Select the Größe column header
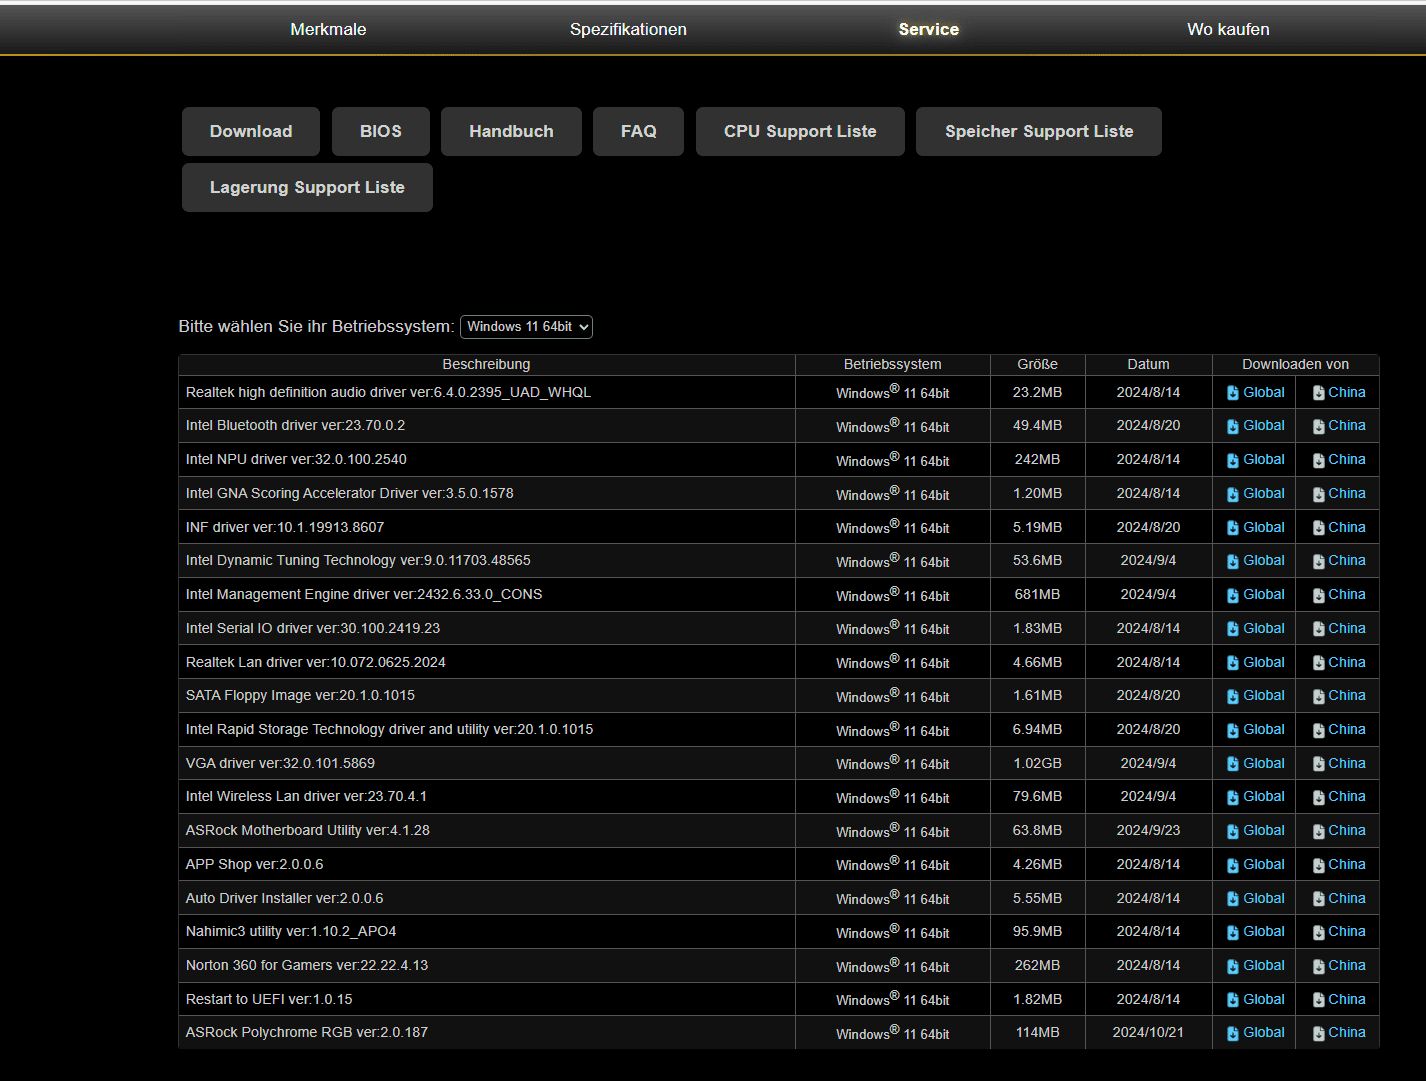This screenshot has width=1426, height=1081. pos(1037,364)
